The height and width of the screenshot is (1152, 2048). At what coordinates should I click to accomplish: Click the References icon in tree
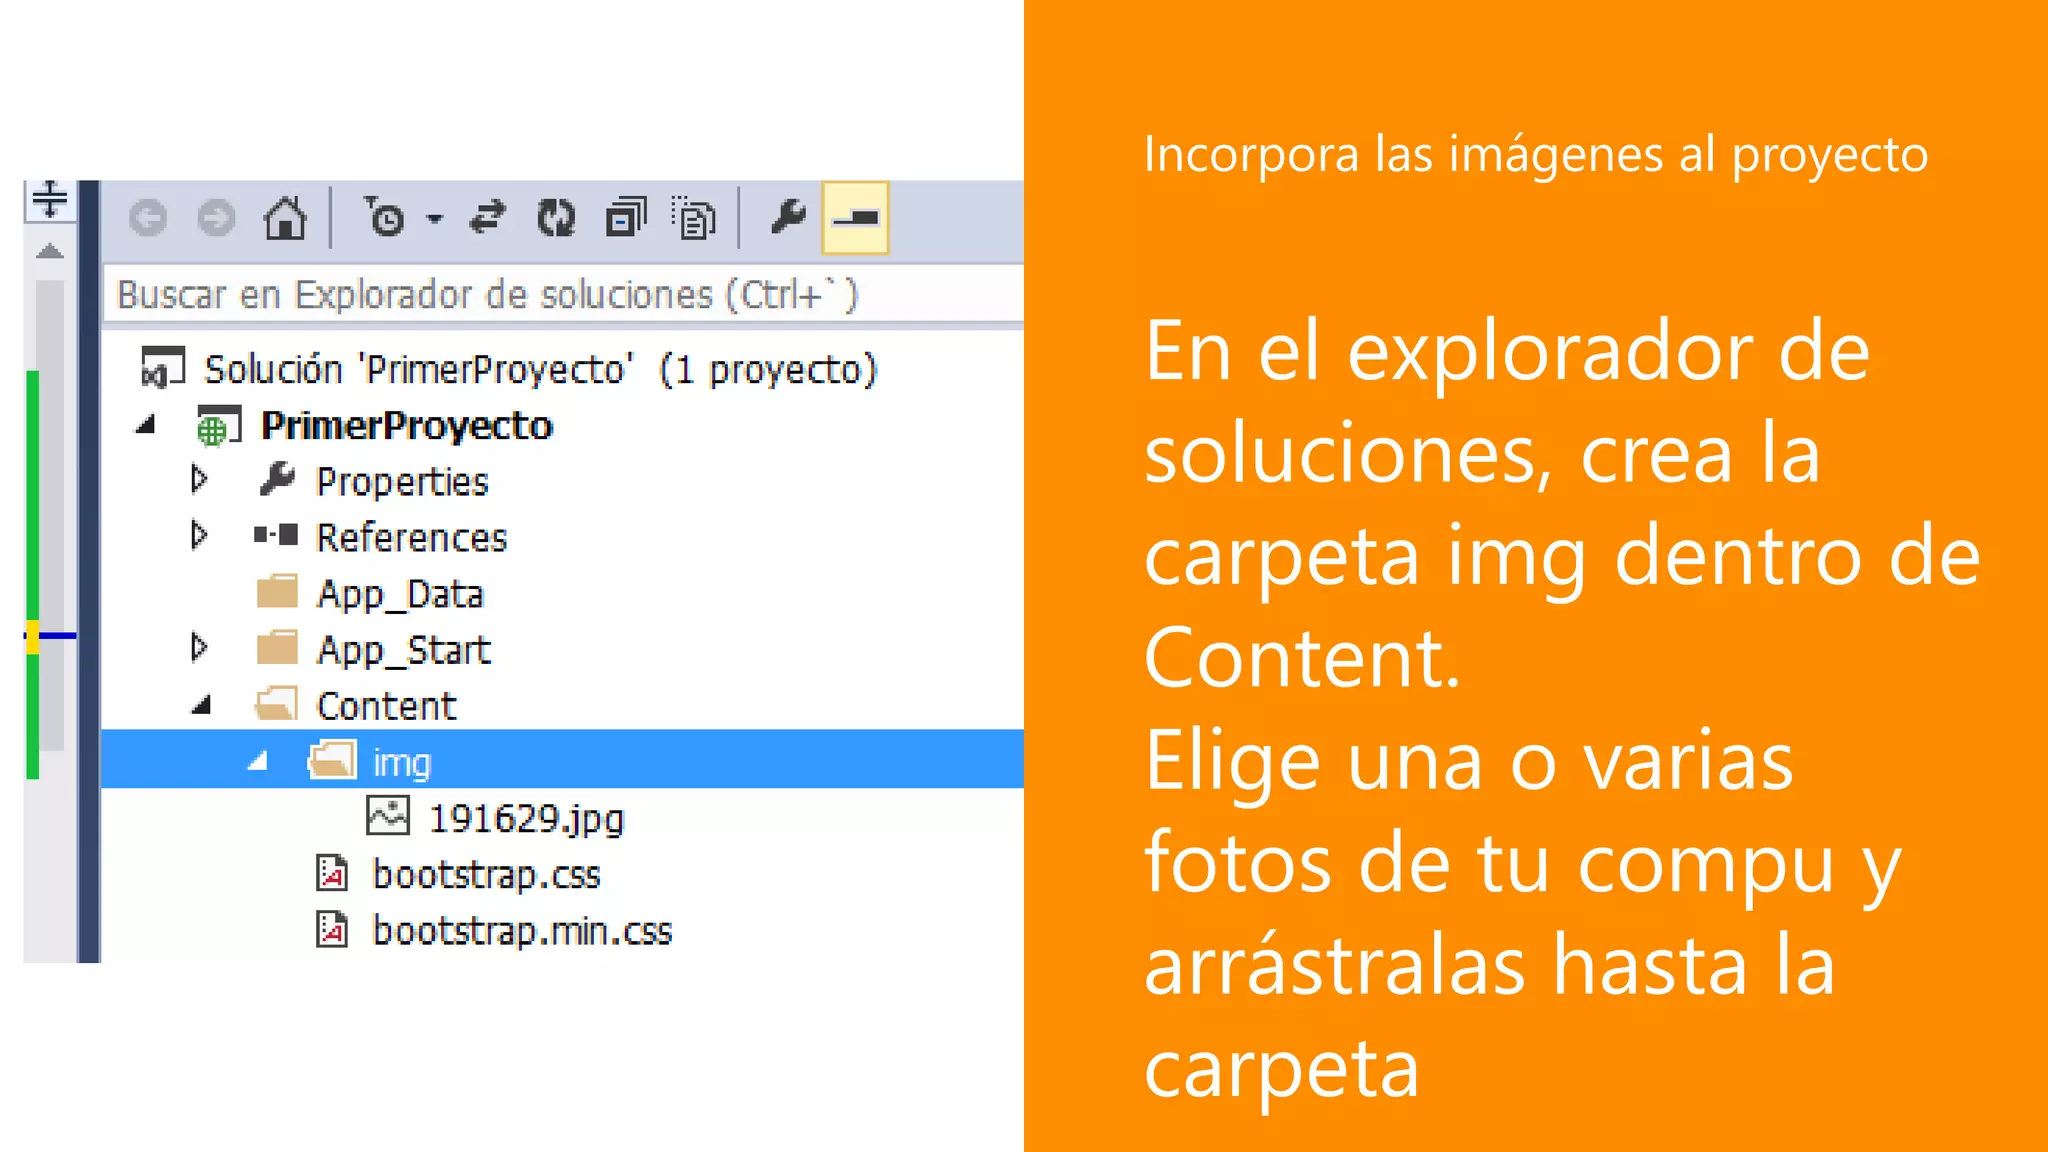click(x=276, y=535)
